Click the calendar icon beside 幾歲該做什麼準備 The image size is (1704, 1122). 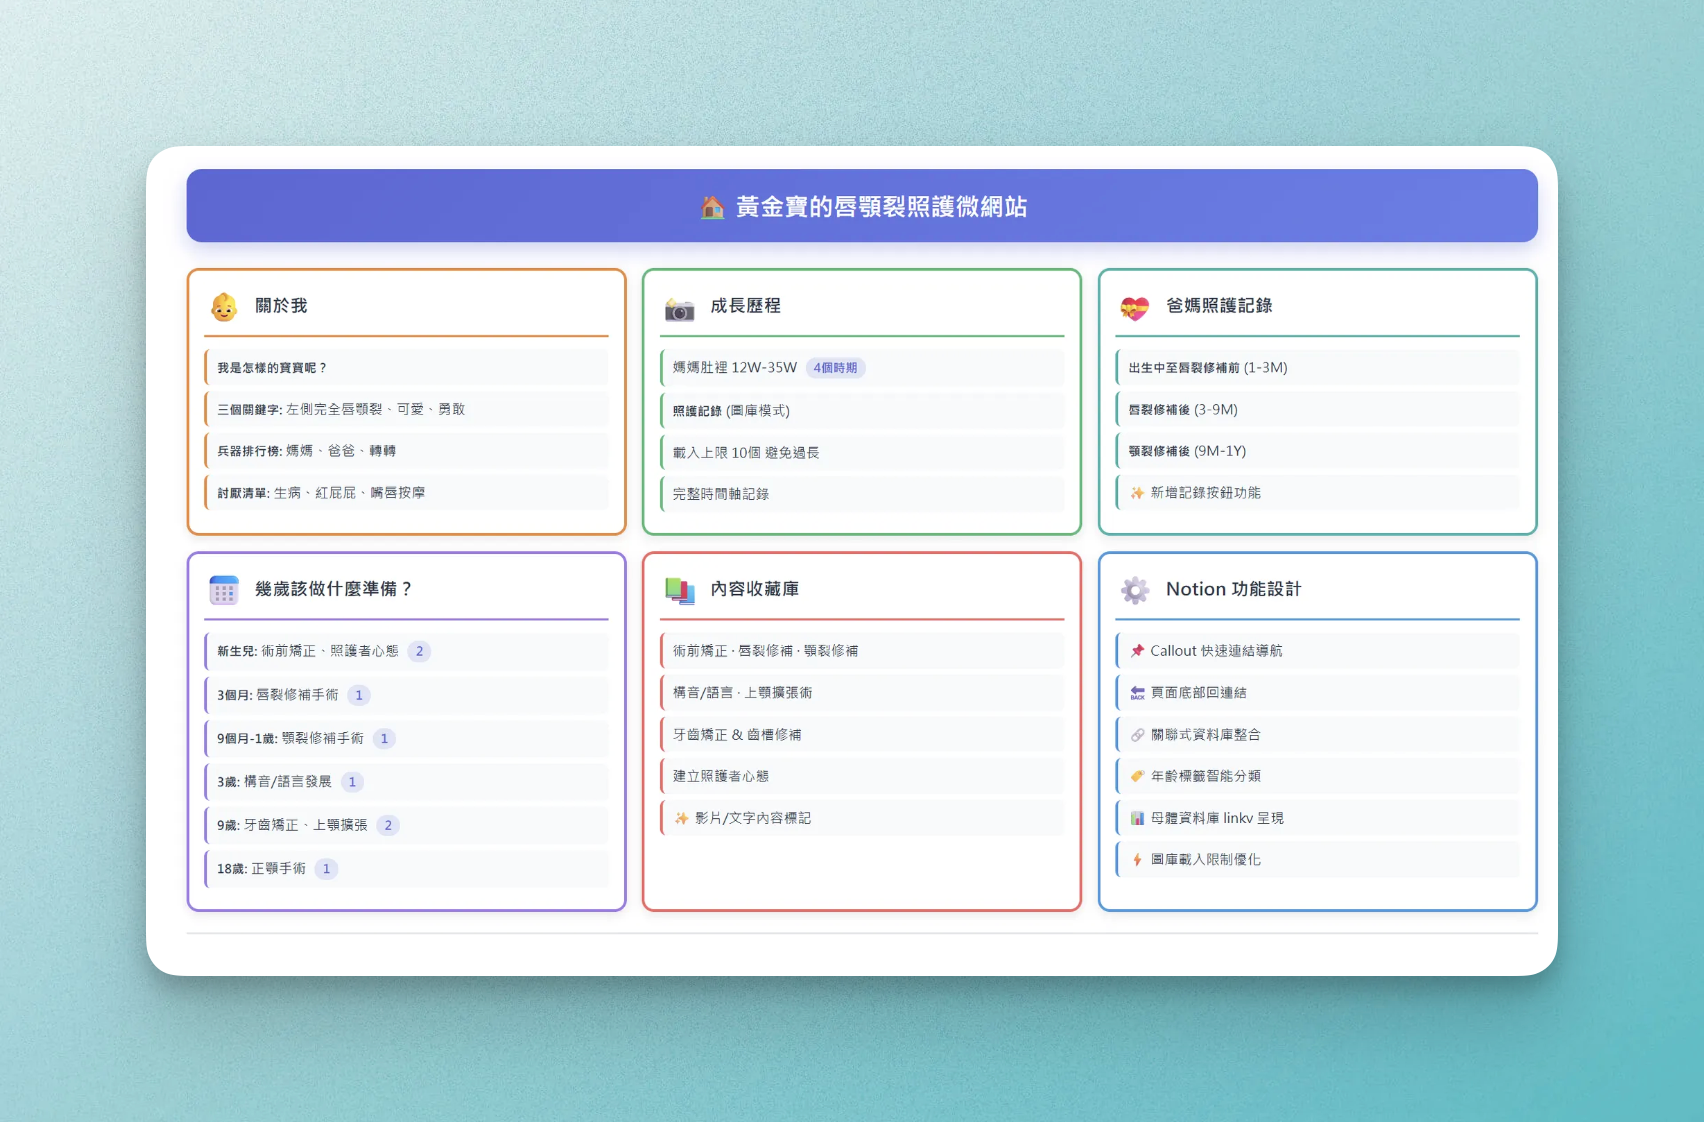224,590
